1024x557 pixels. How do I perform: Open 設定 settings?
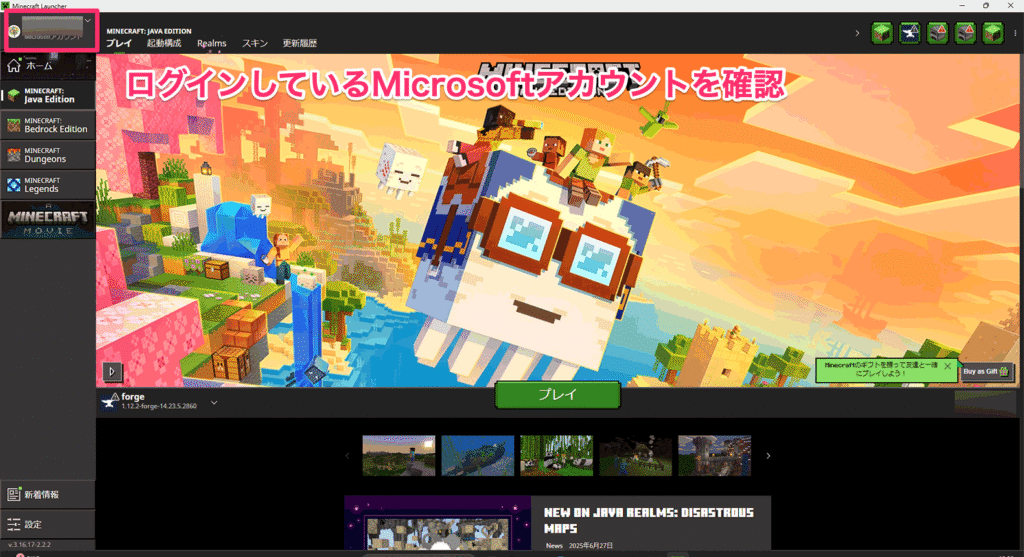pyautogui.click(x=48, y=524)
